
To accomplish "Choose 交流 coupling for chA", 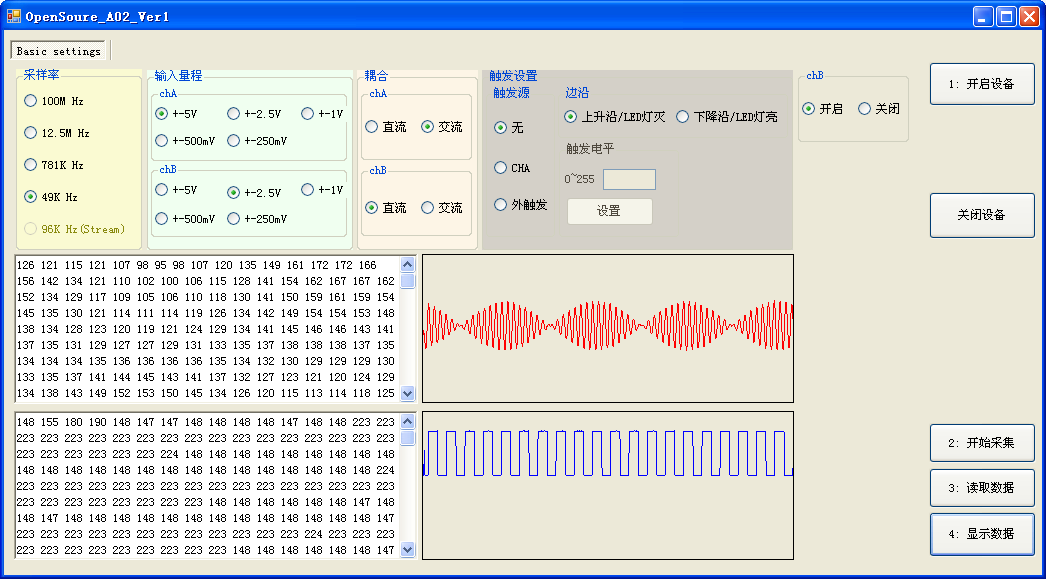I will tap(442, 127).
